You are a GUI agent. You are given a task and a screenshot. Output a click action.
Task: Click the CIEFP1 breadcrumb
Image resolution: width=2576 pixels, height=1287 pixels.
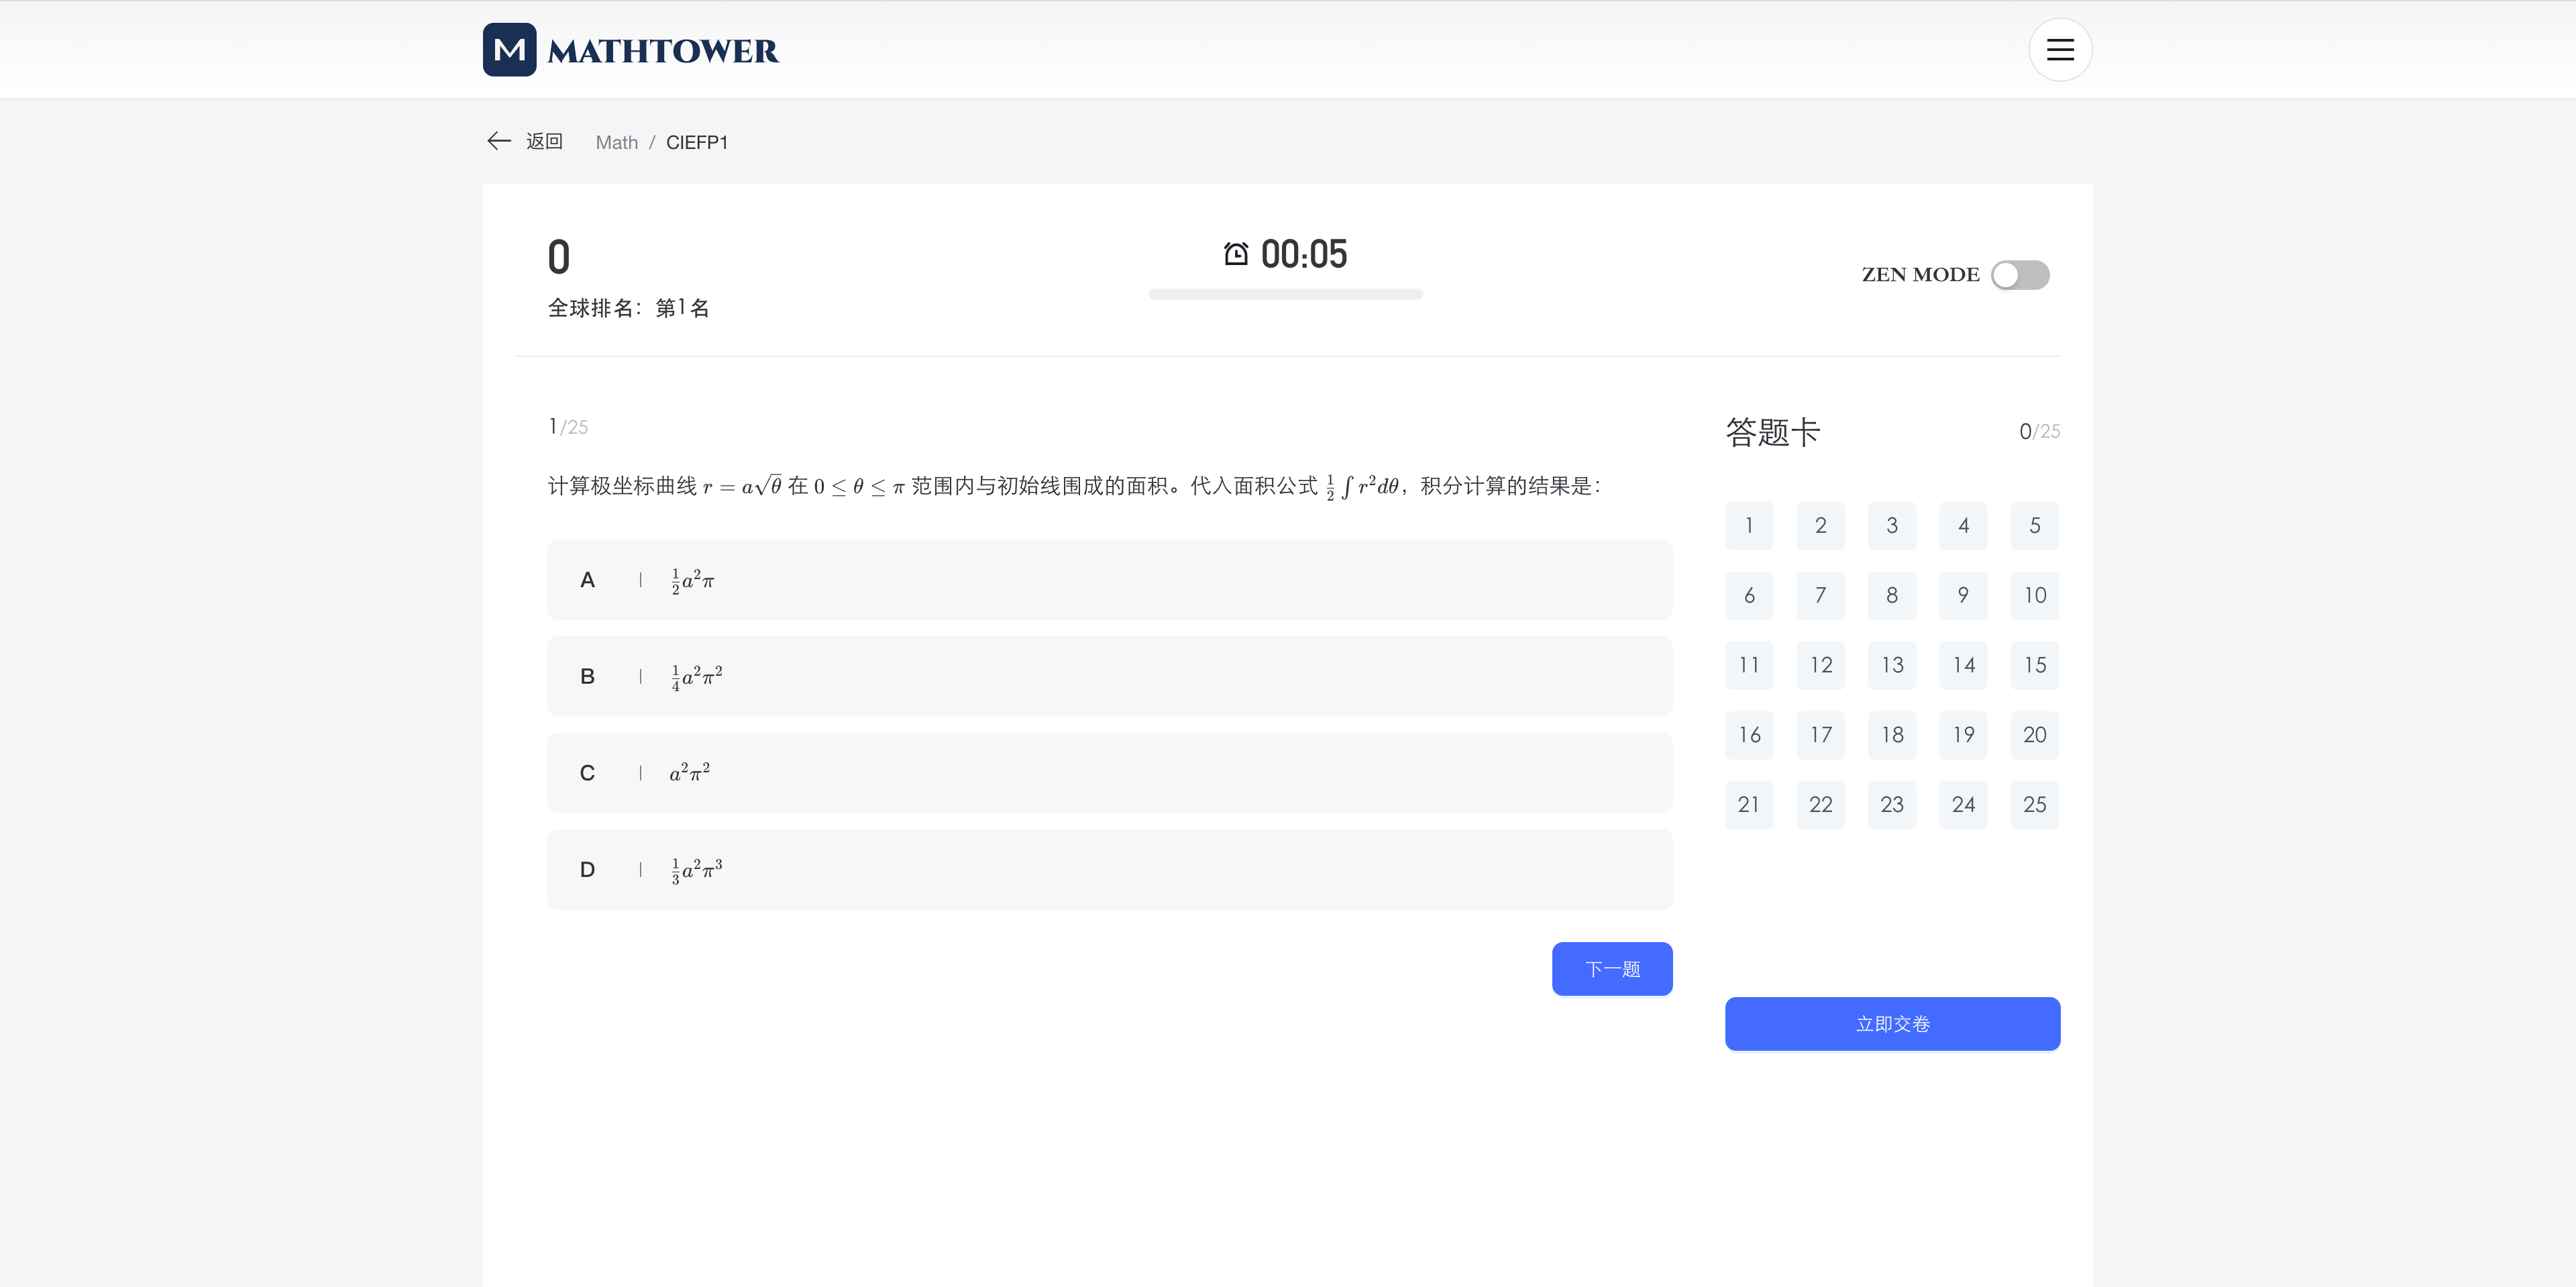pyautogui.click(x=697, y=143)
